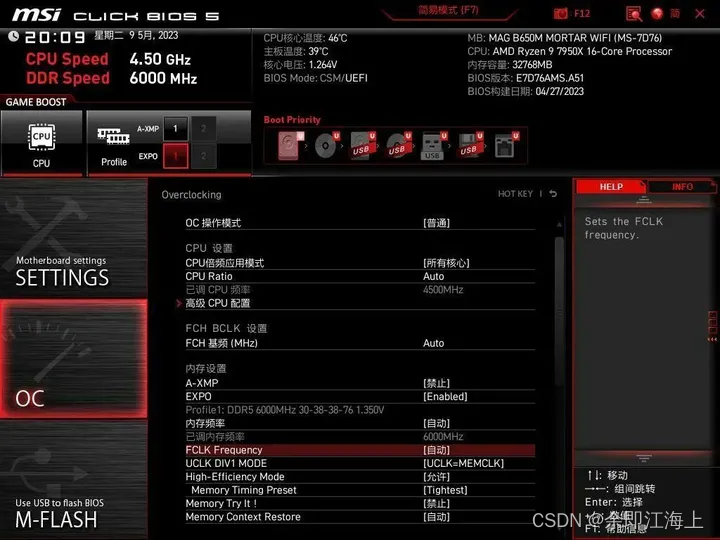Click the CPU核心温度 46°C reading

(x=305, y=38)
